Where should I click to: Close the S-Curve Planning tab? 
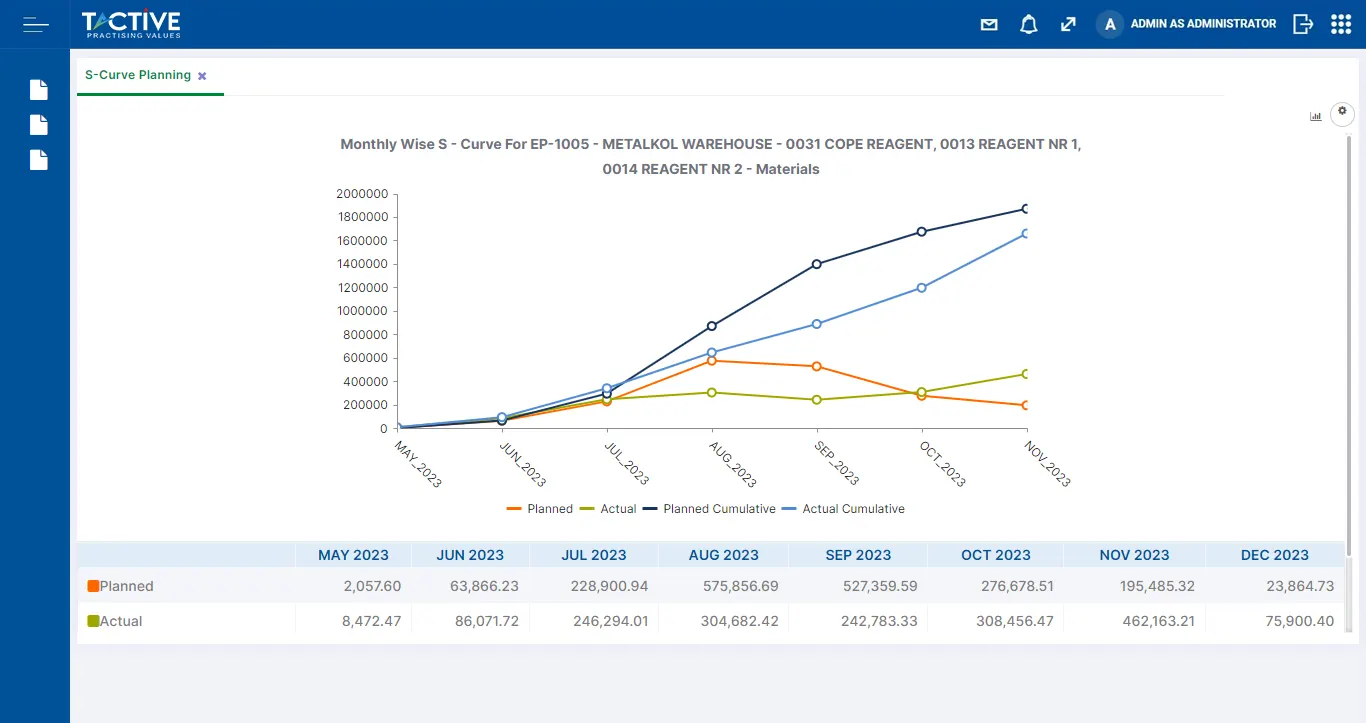(x=202, y=76)
